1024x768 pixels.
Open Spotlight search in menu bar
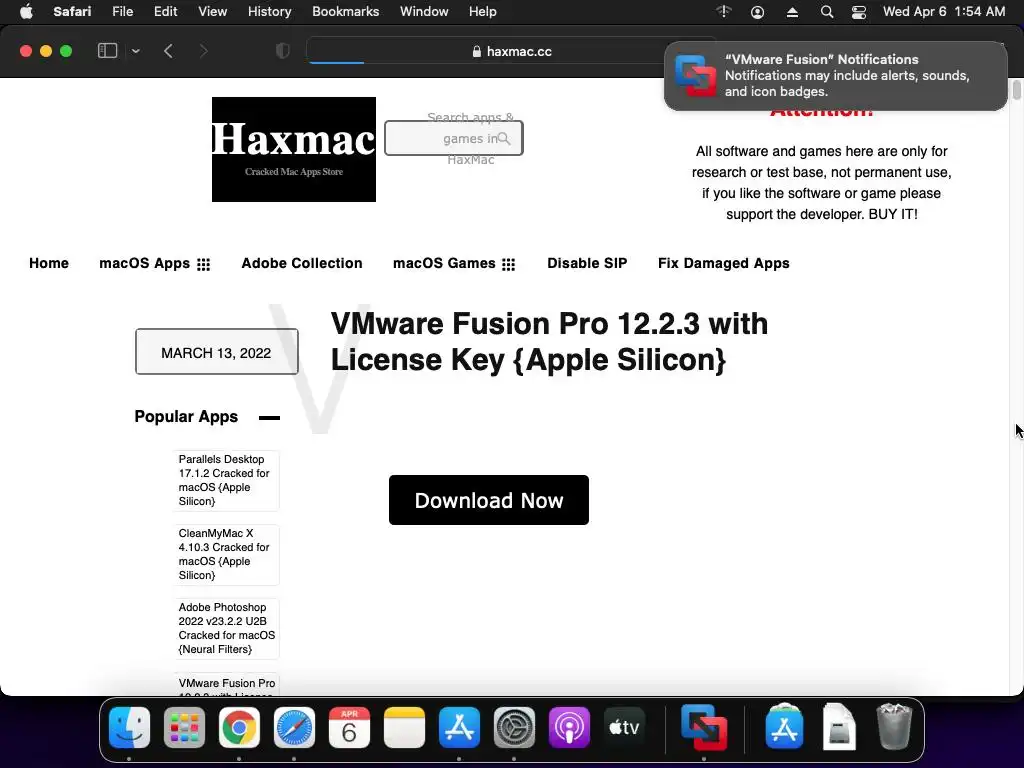[827, 12]
